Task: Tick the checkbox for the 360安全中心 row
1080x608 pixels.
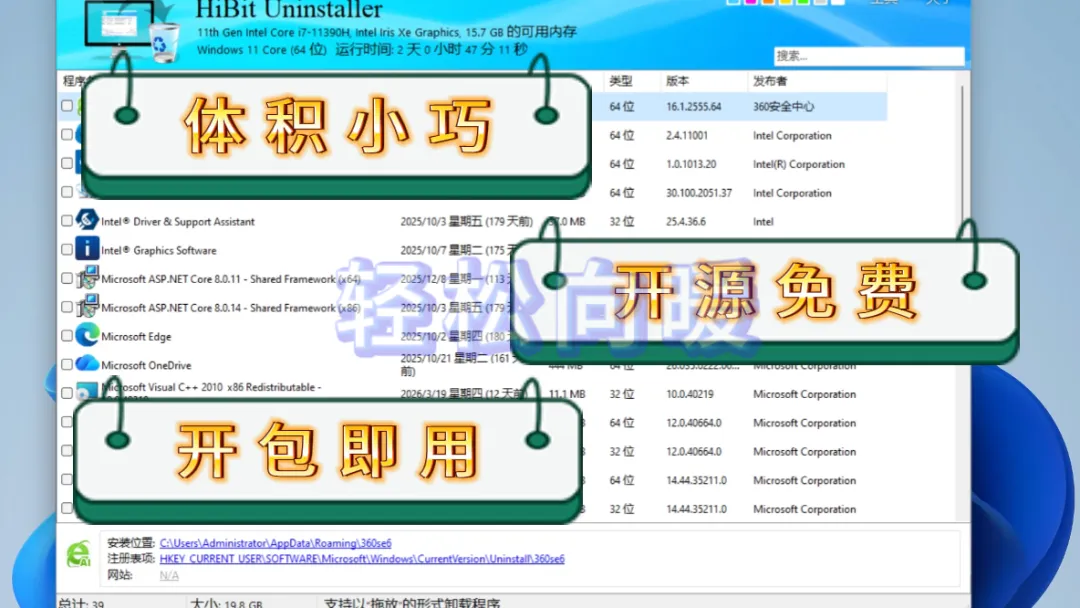Action: tap(67, 105)
